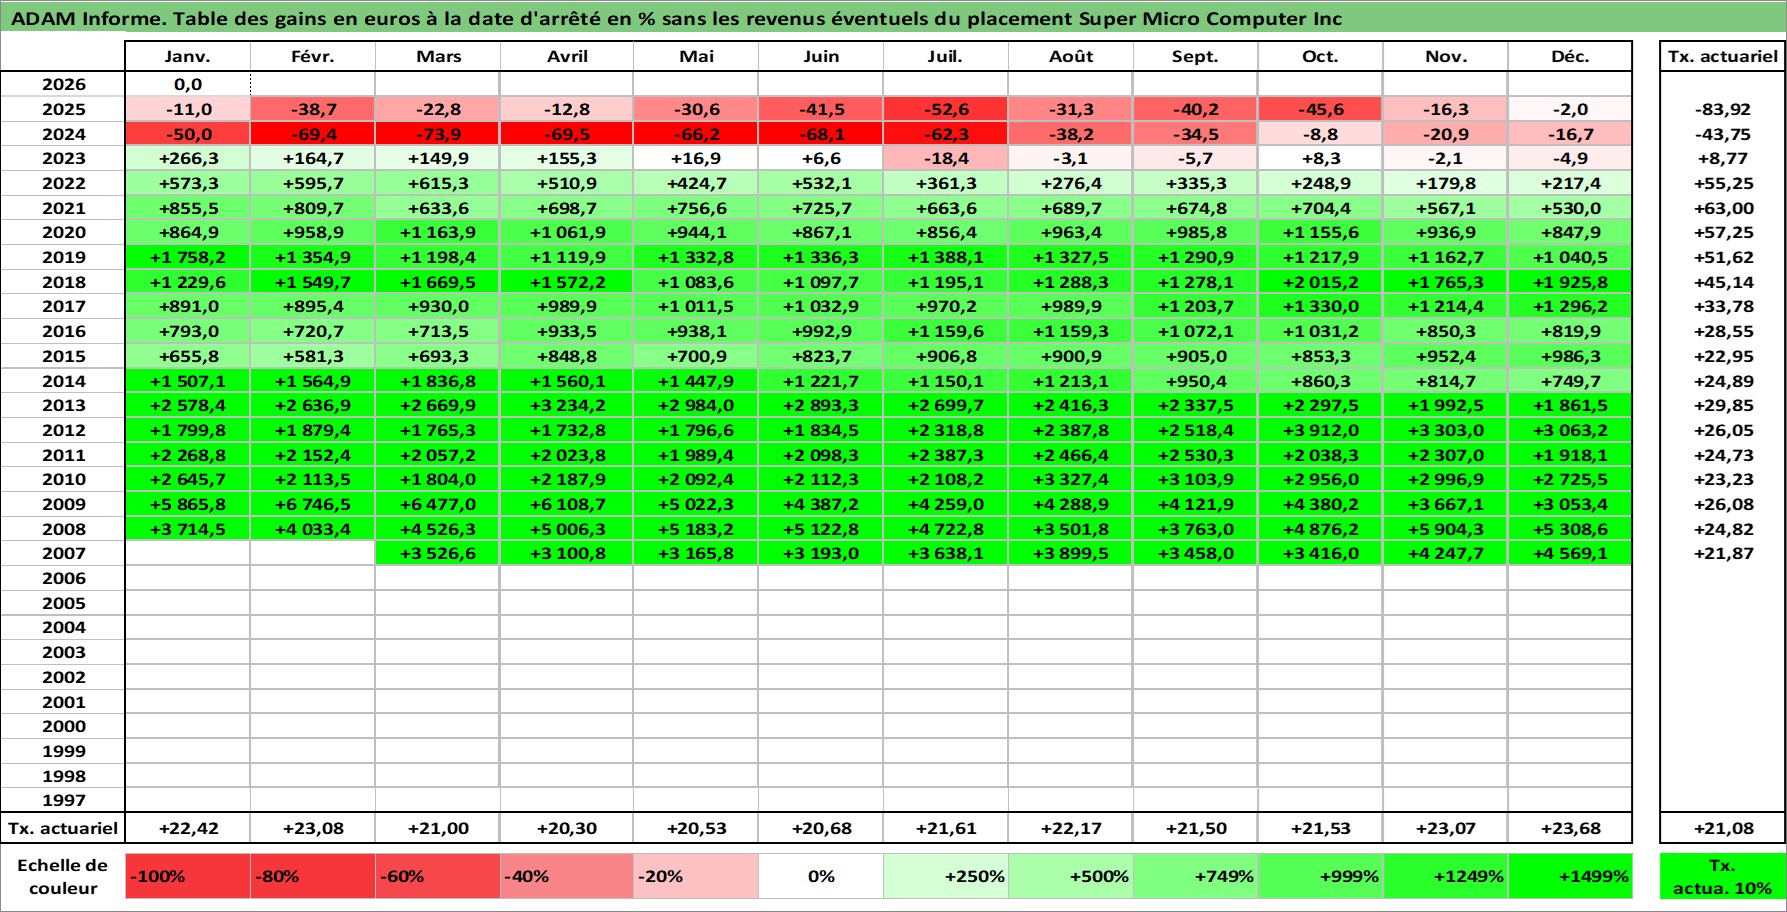
Task: Click the +1 836,8 cell in 2014
Action: point(438,381)
